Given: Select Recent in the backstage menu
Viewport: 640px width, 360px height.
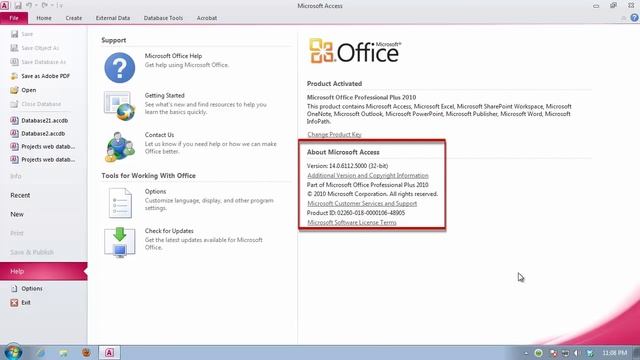Looking at the screenshot, I should [20, 195].
